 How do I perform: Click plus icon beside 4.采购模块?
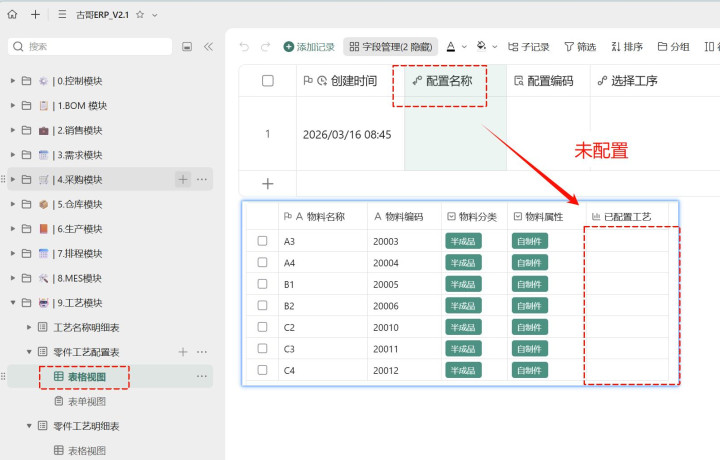pyautogui.click(x=183, y=179)
